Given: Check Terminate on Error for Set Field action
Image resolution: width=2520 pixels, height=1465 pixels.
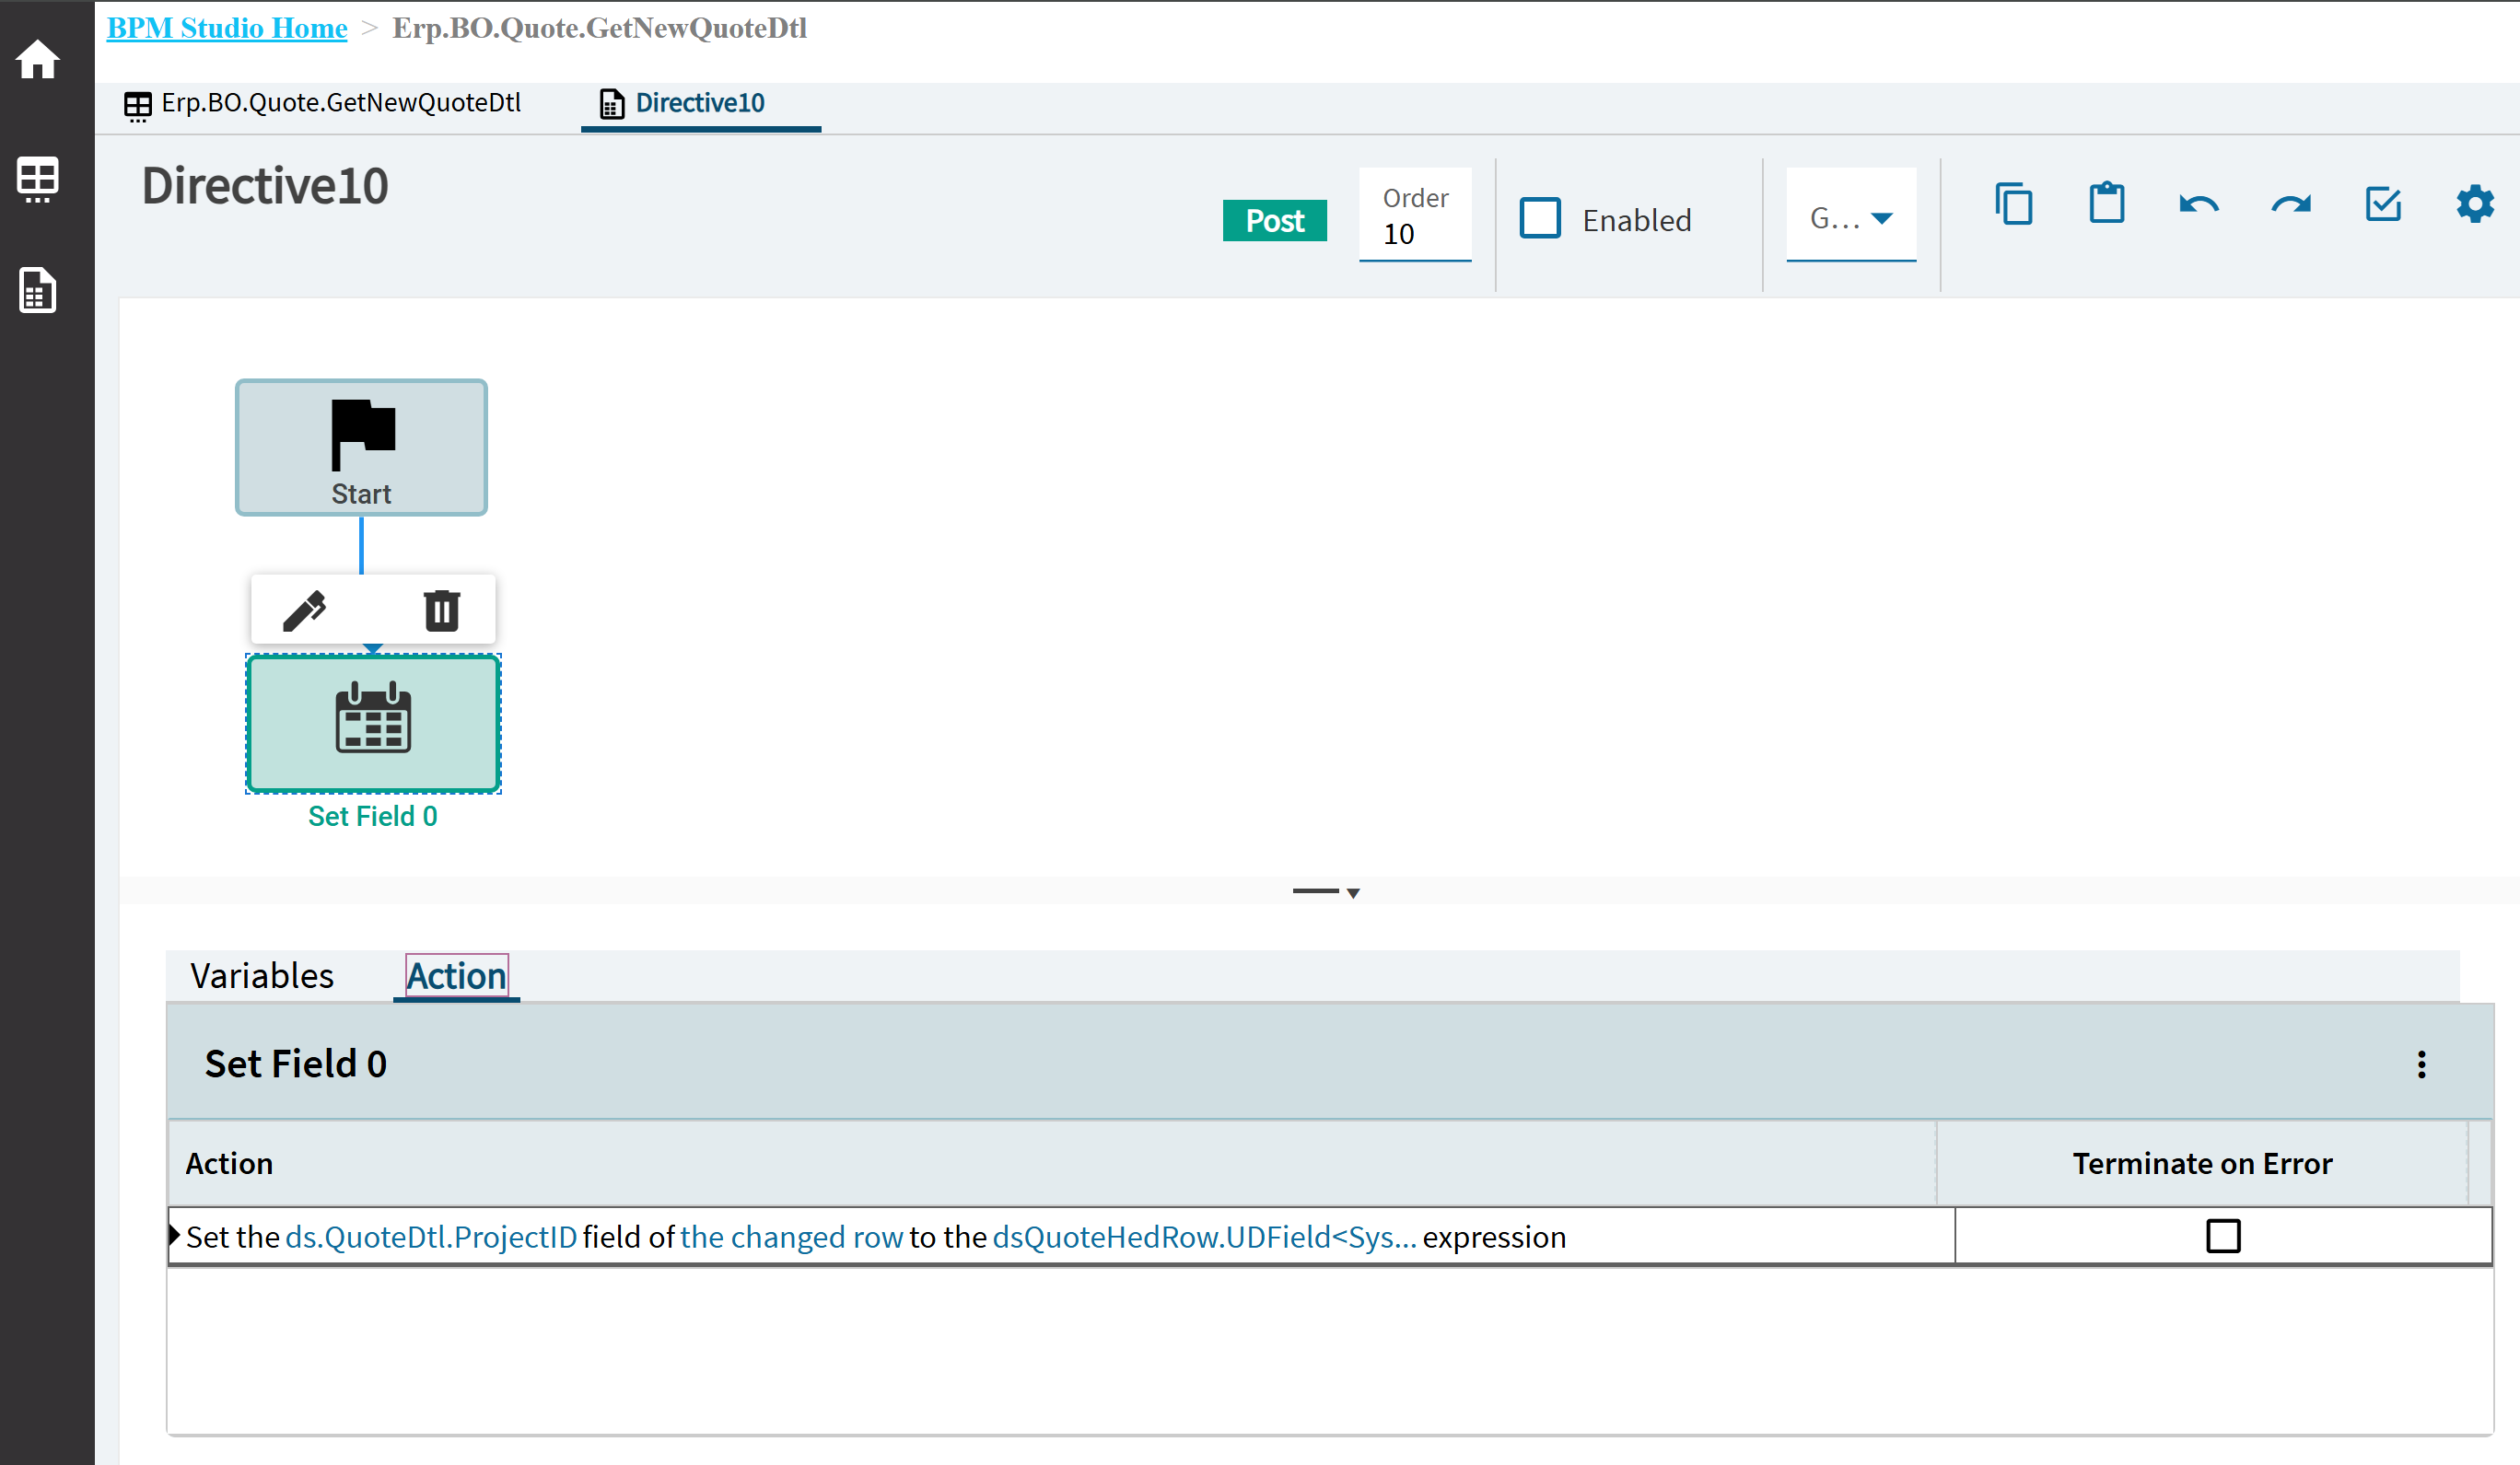Looking at the screenshot, I should click(2223, 1236).
